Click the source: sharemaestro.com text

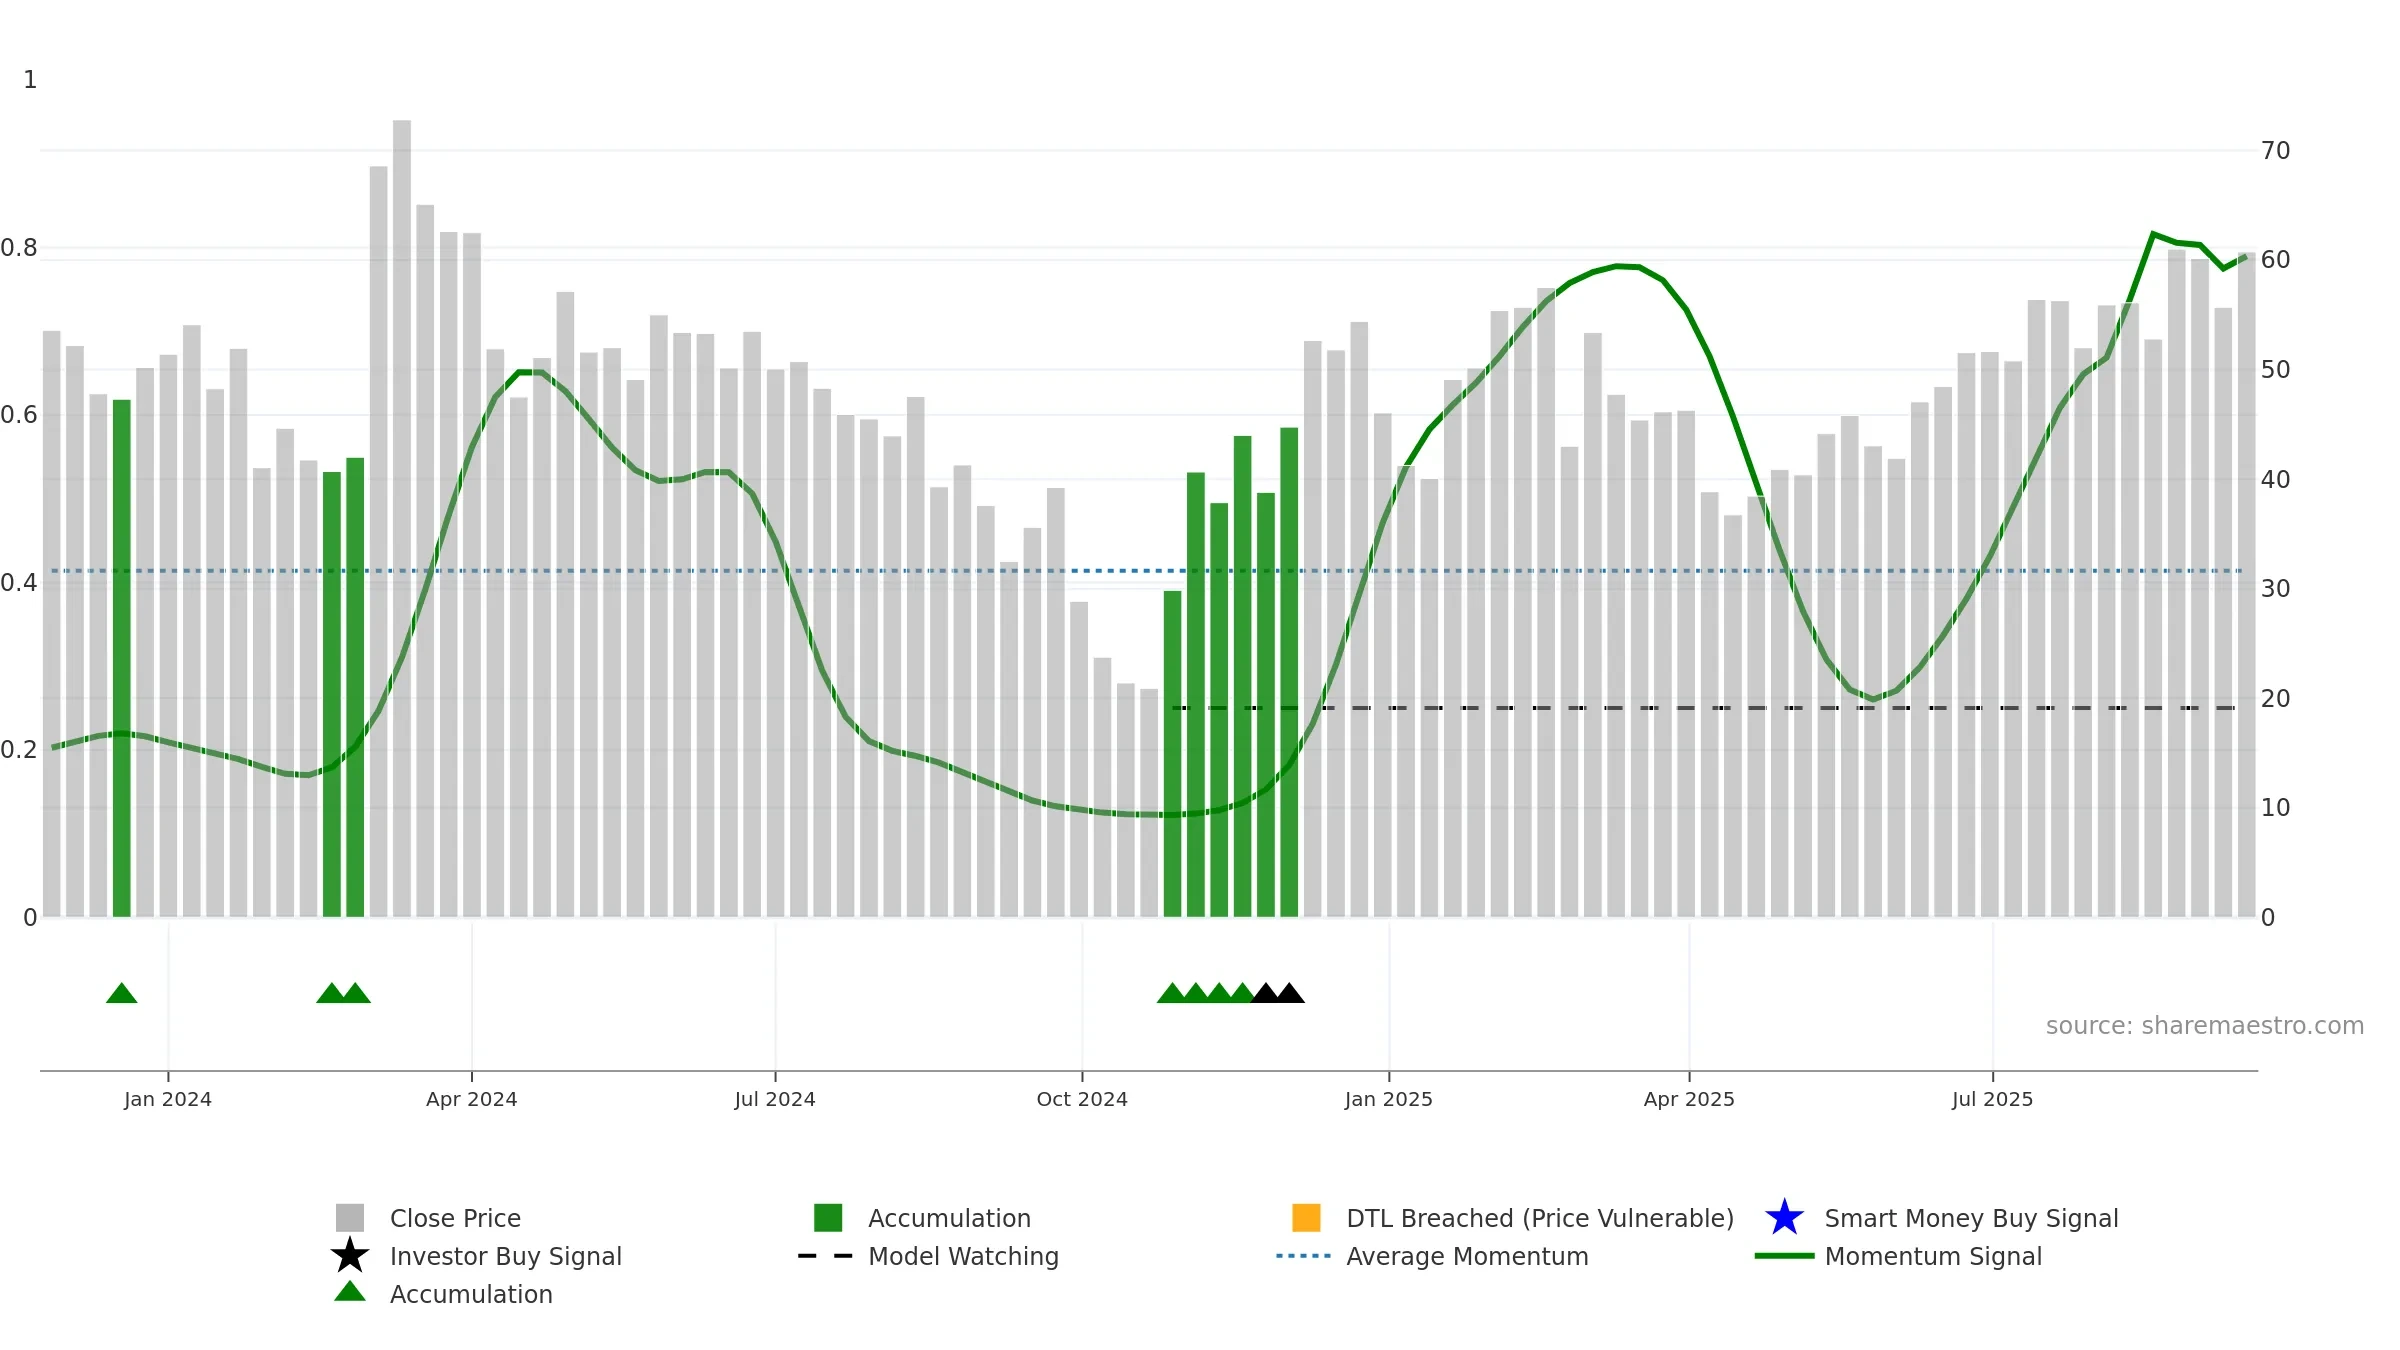[x=2204, y=1026]
